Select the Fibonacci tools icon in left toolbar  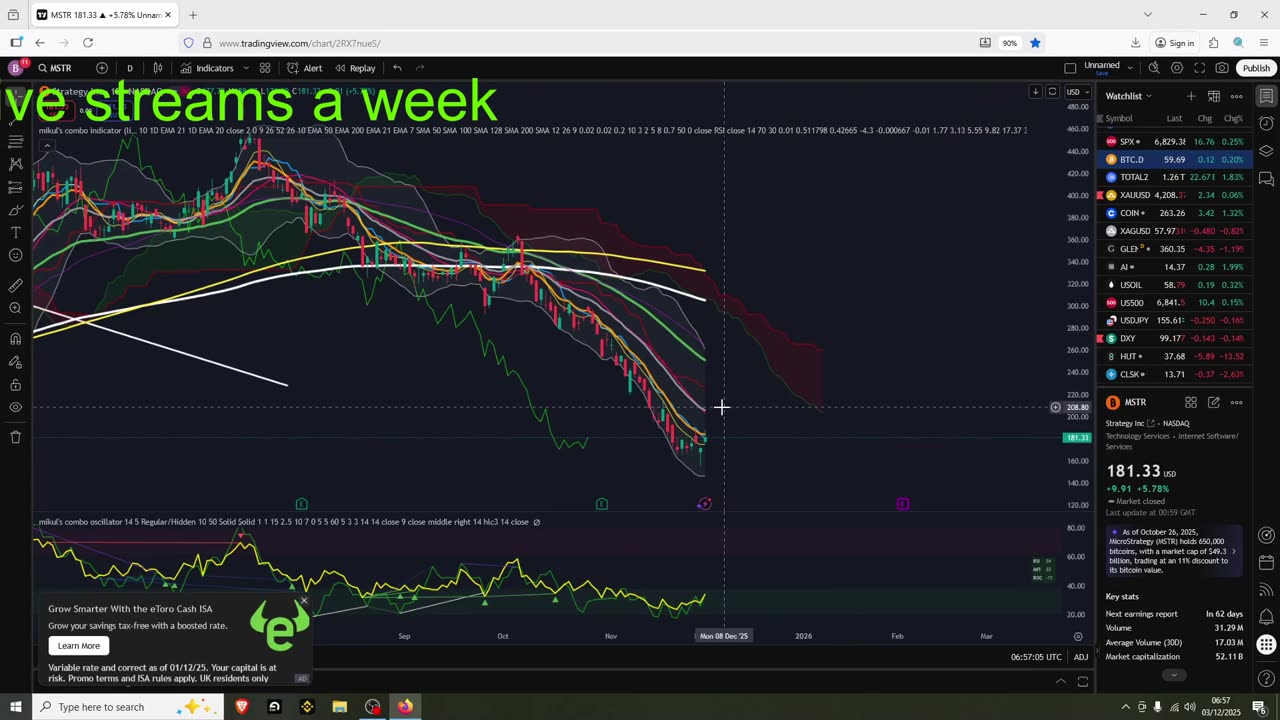coord(15,141)
